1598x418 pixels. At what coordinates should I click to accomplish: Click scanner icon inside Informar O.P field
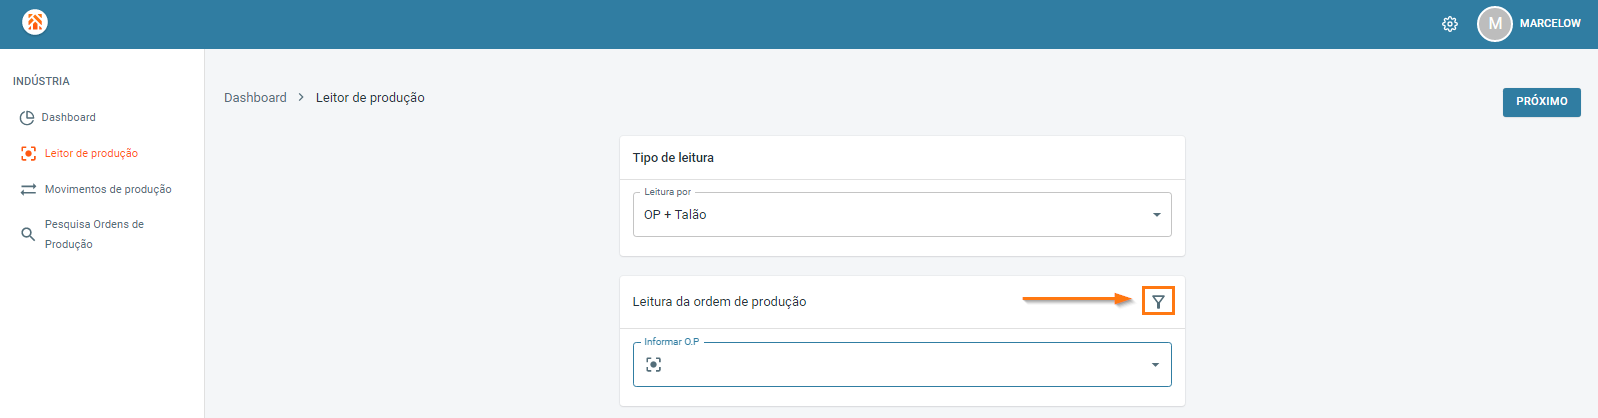point(653,365)
